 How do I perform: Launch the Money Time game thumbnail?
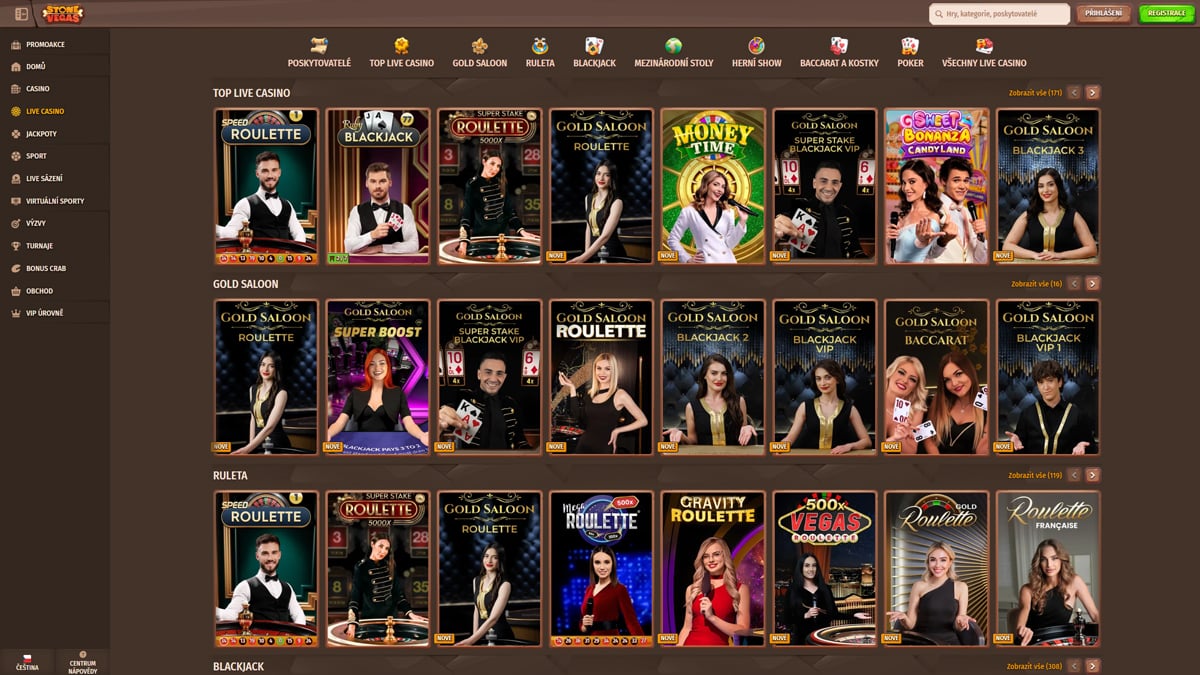click(x=713, y=186)
